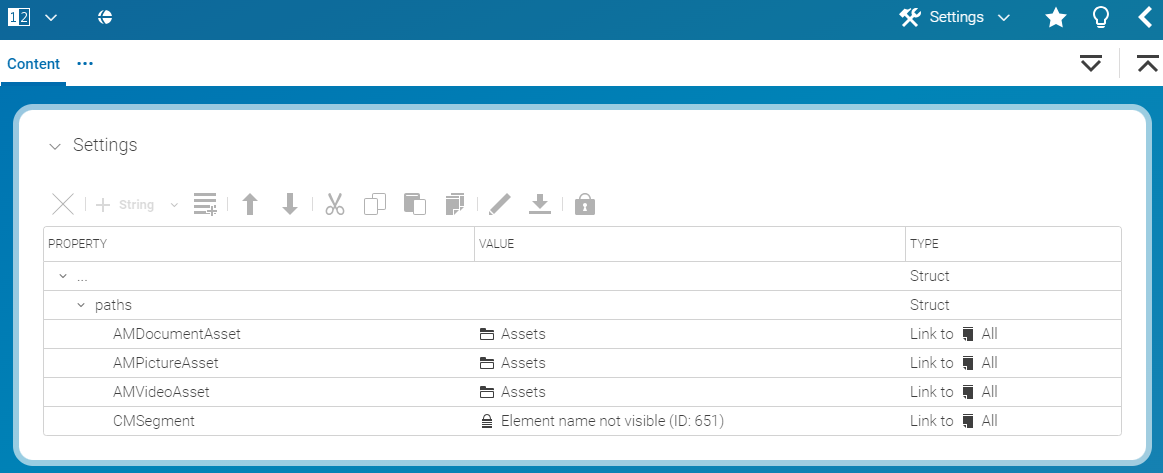Screen dimensions: 1163x473
Task: Open Assets folder link for AMDocumentAsset
Action: coord(513,334)
